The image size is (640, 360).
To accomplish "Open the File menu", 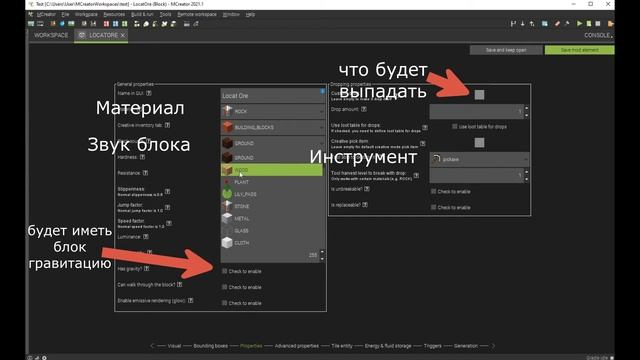I will 65,14.
